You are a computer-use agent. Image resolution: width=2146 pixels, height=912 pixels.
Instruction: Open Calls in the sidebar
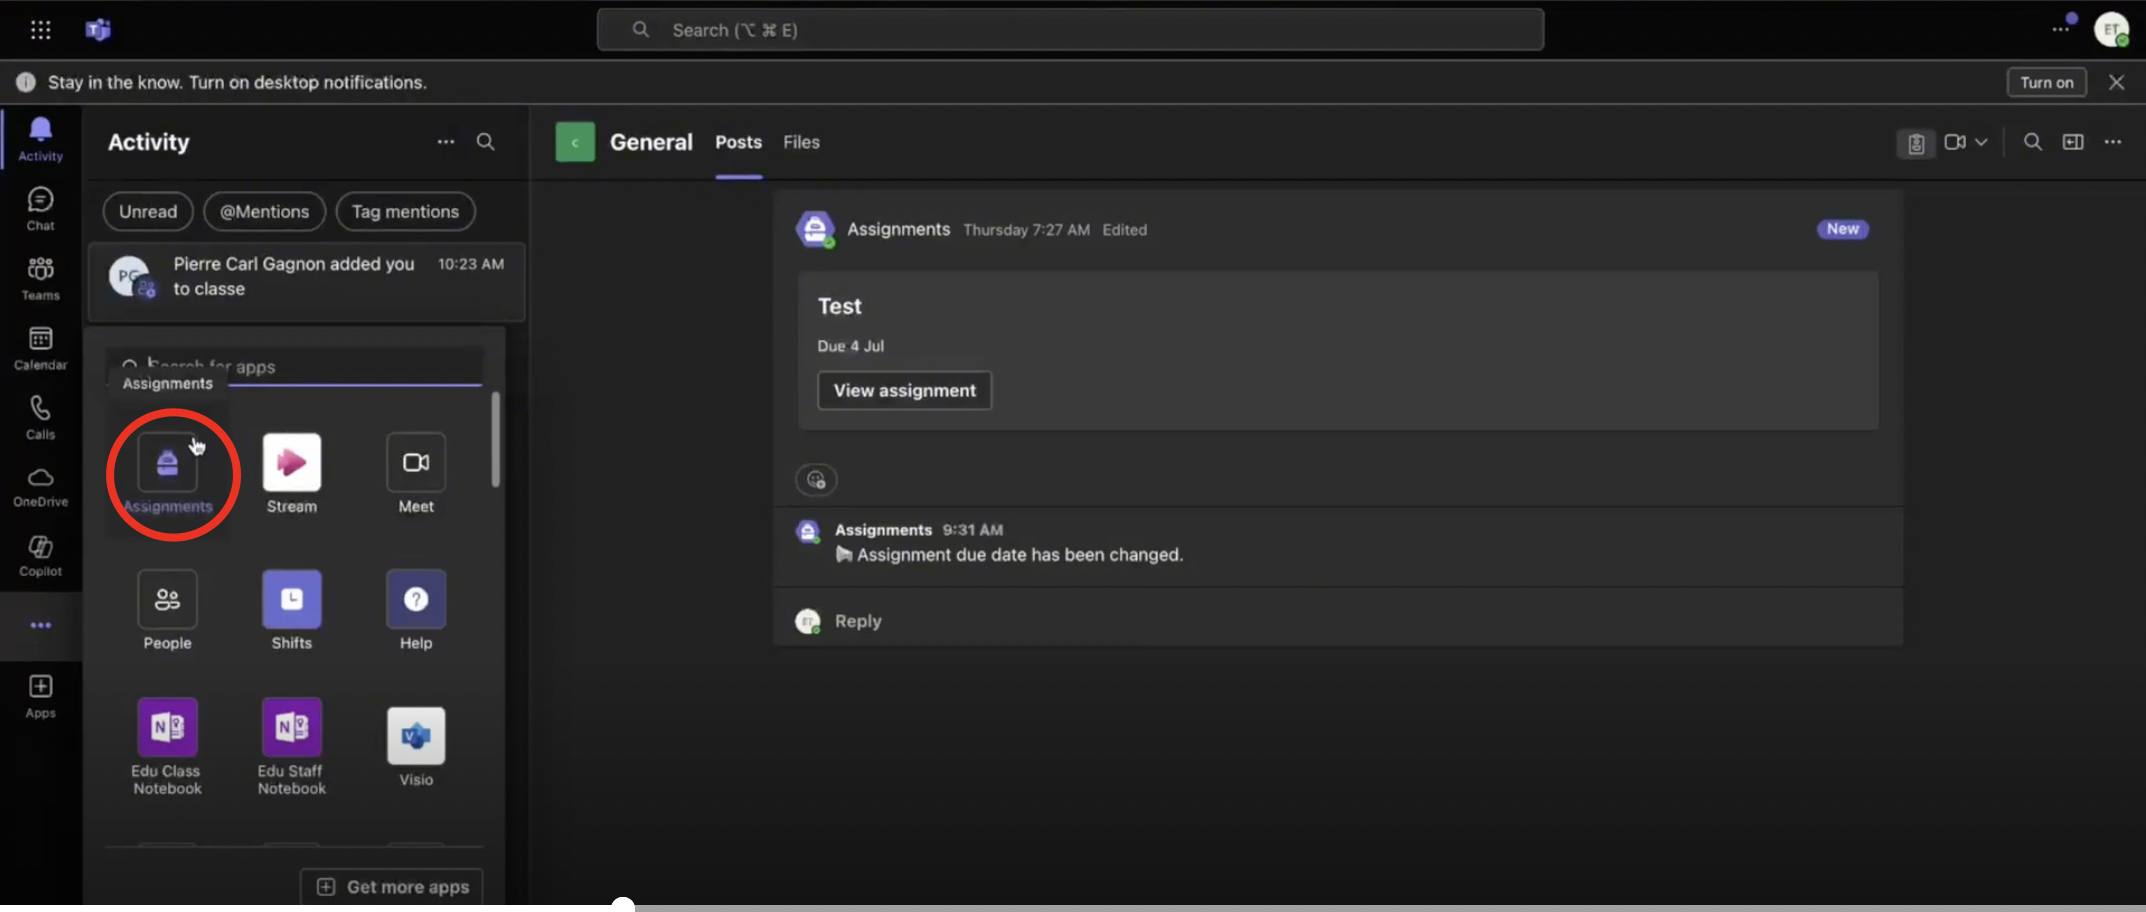pyautogui.click(x=40, y=417)
